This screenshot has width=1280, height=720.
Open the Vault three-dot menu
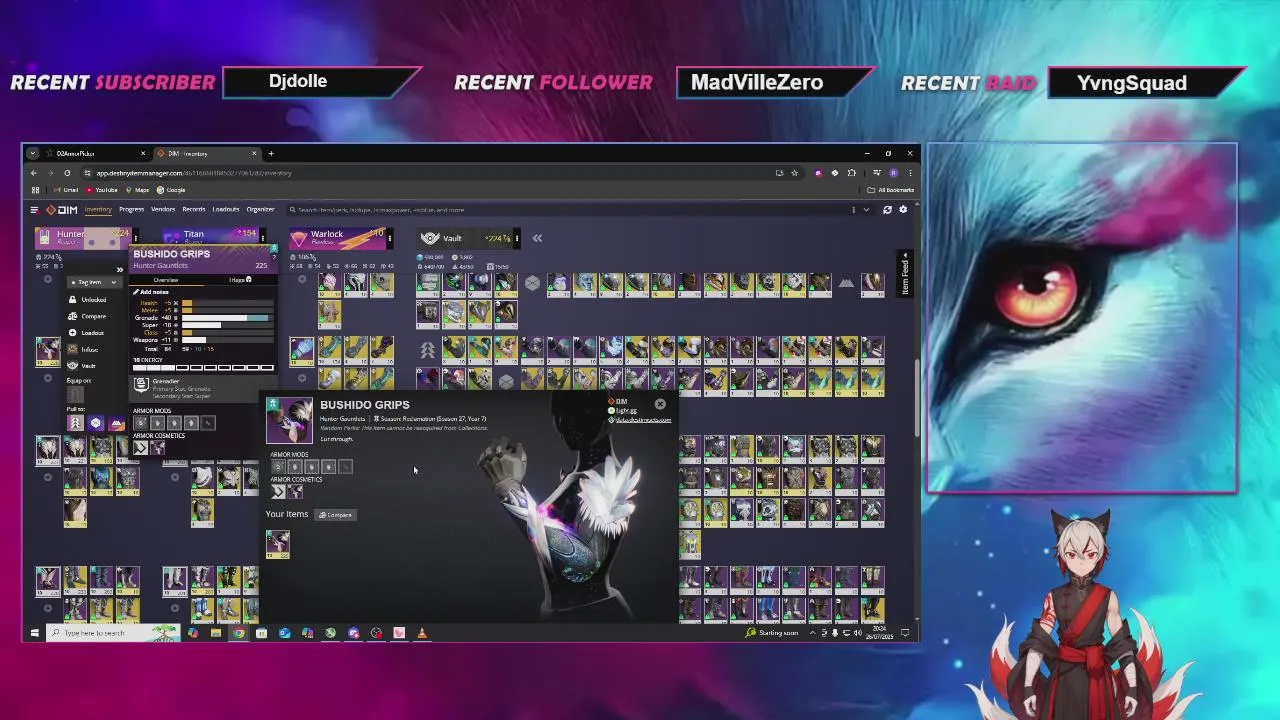516,238
